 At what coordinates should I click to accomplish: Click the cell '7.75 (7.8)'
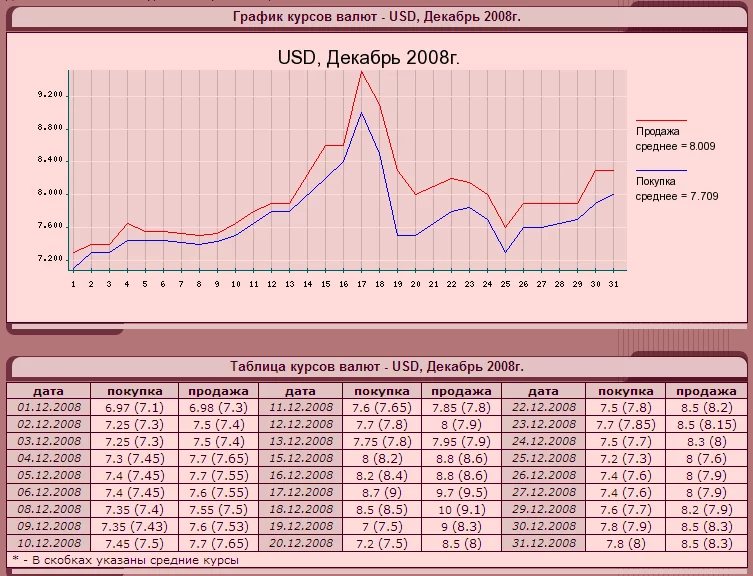click(382, 441)
